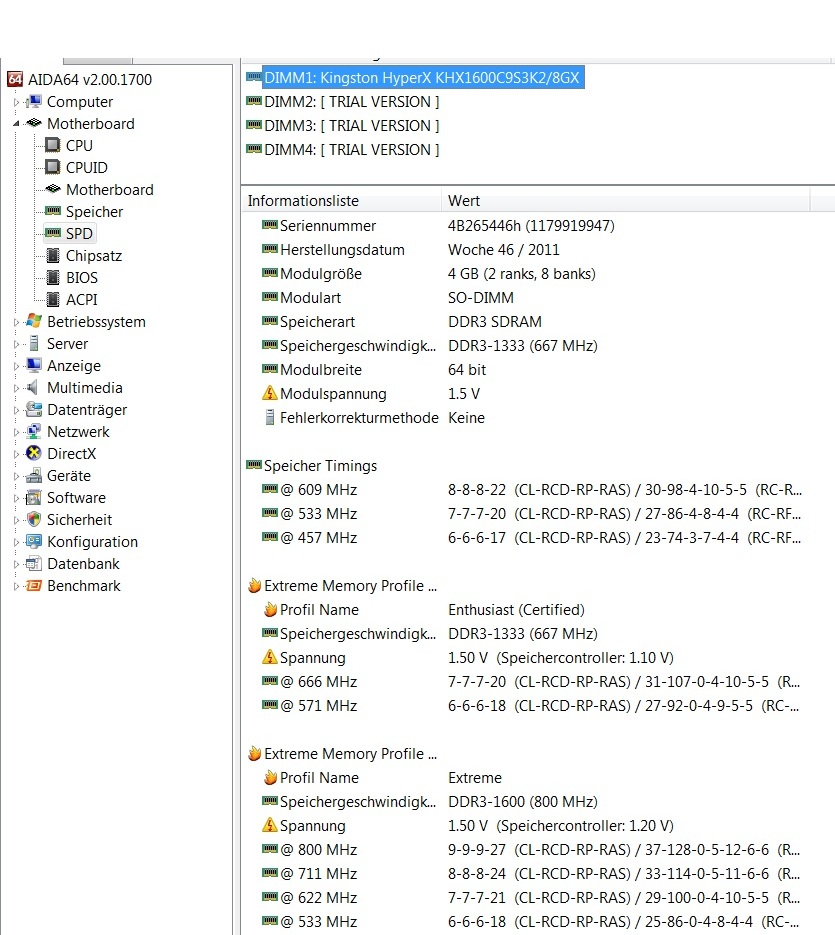The width and height of the screenshot is (835, 935).
Task: Expand the Netzwerk node arrow
Action: (16, 432)
